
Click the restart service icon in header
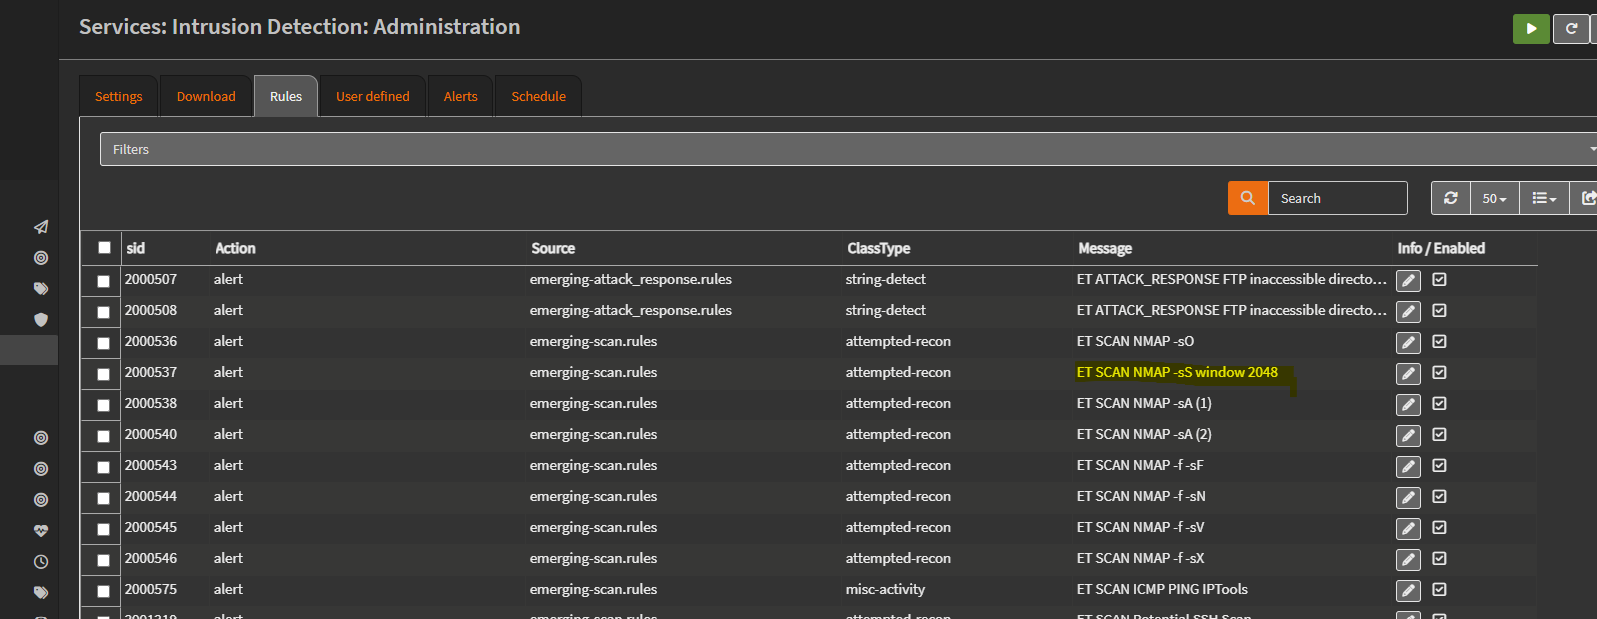(x=1571, y=29)
